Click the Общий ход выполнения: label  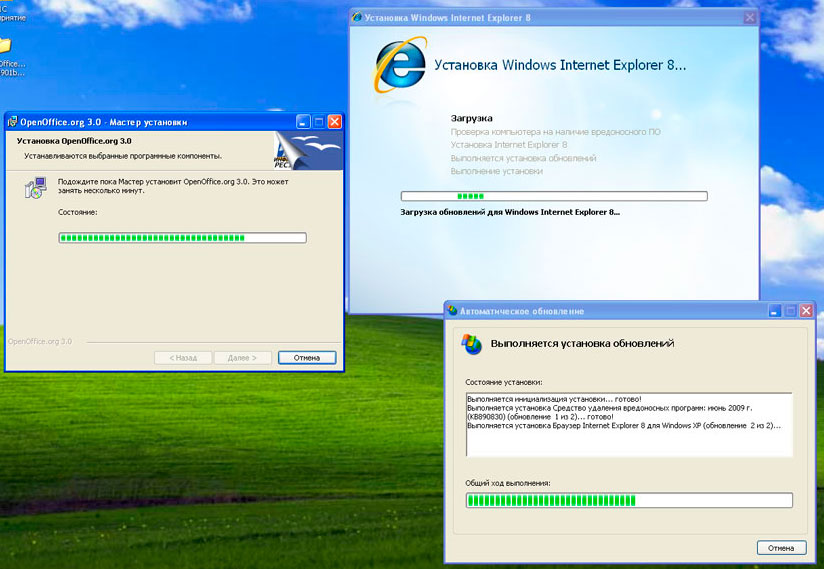pyautogui.click(x=508, y=483)
